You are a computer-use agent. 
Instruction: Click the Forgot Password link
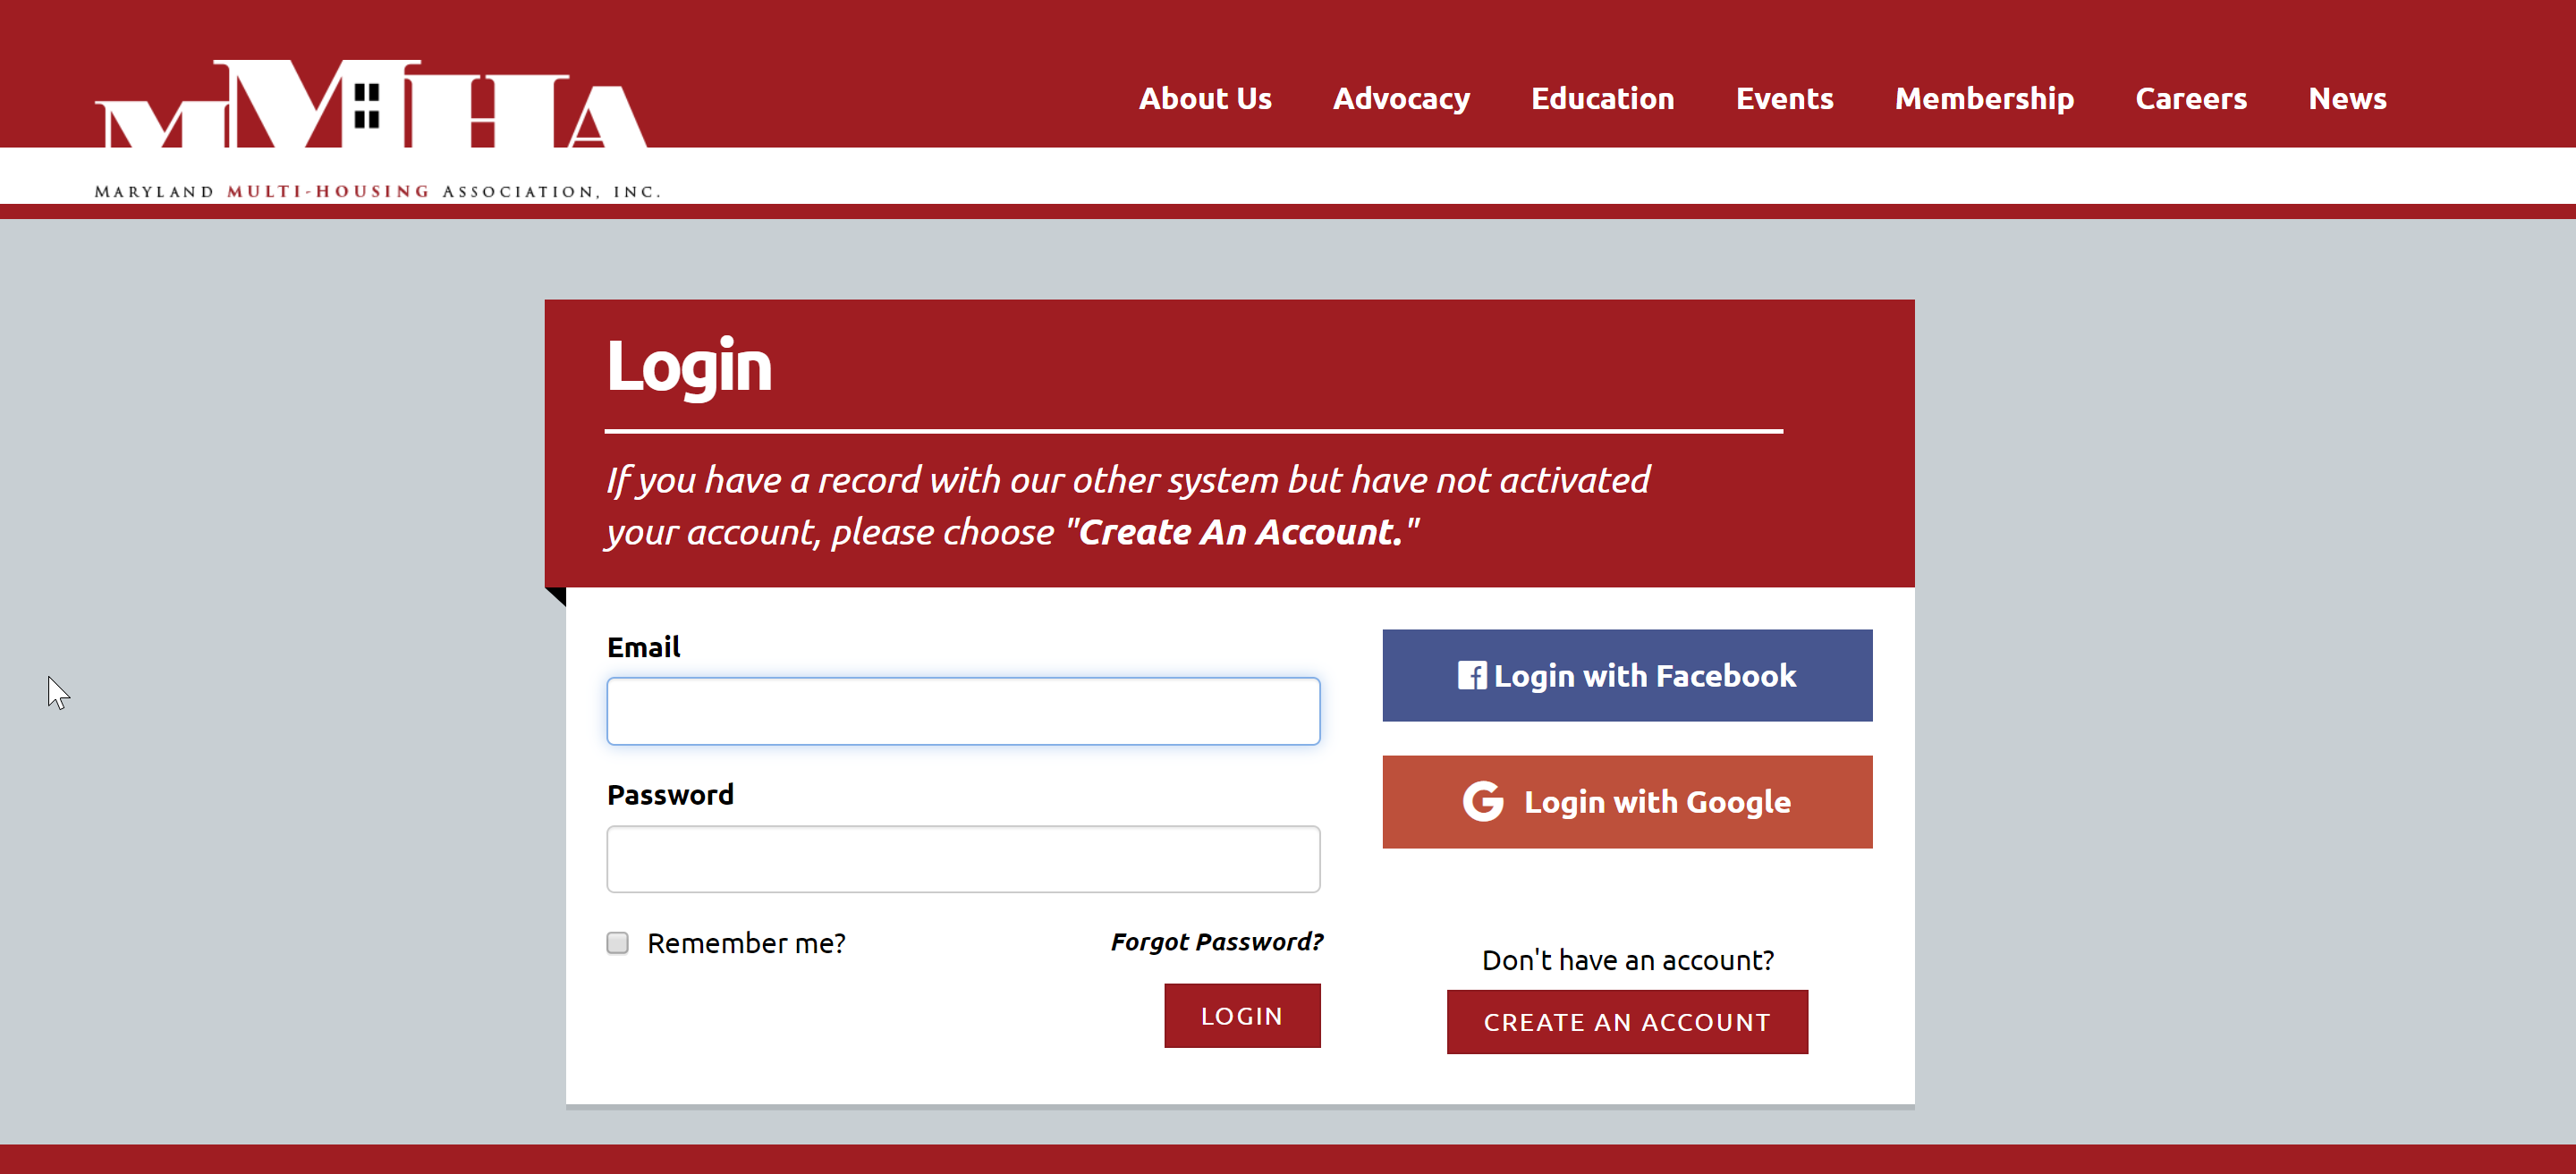pos(1217,942)
